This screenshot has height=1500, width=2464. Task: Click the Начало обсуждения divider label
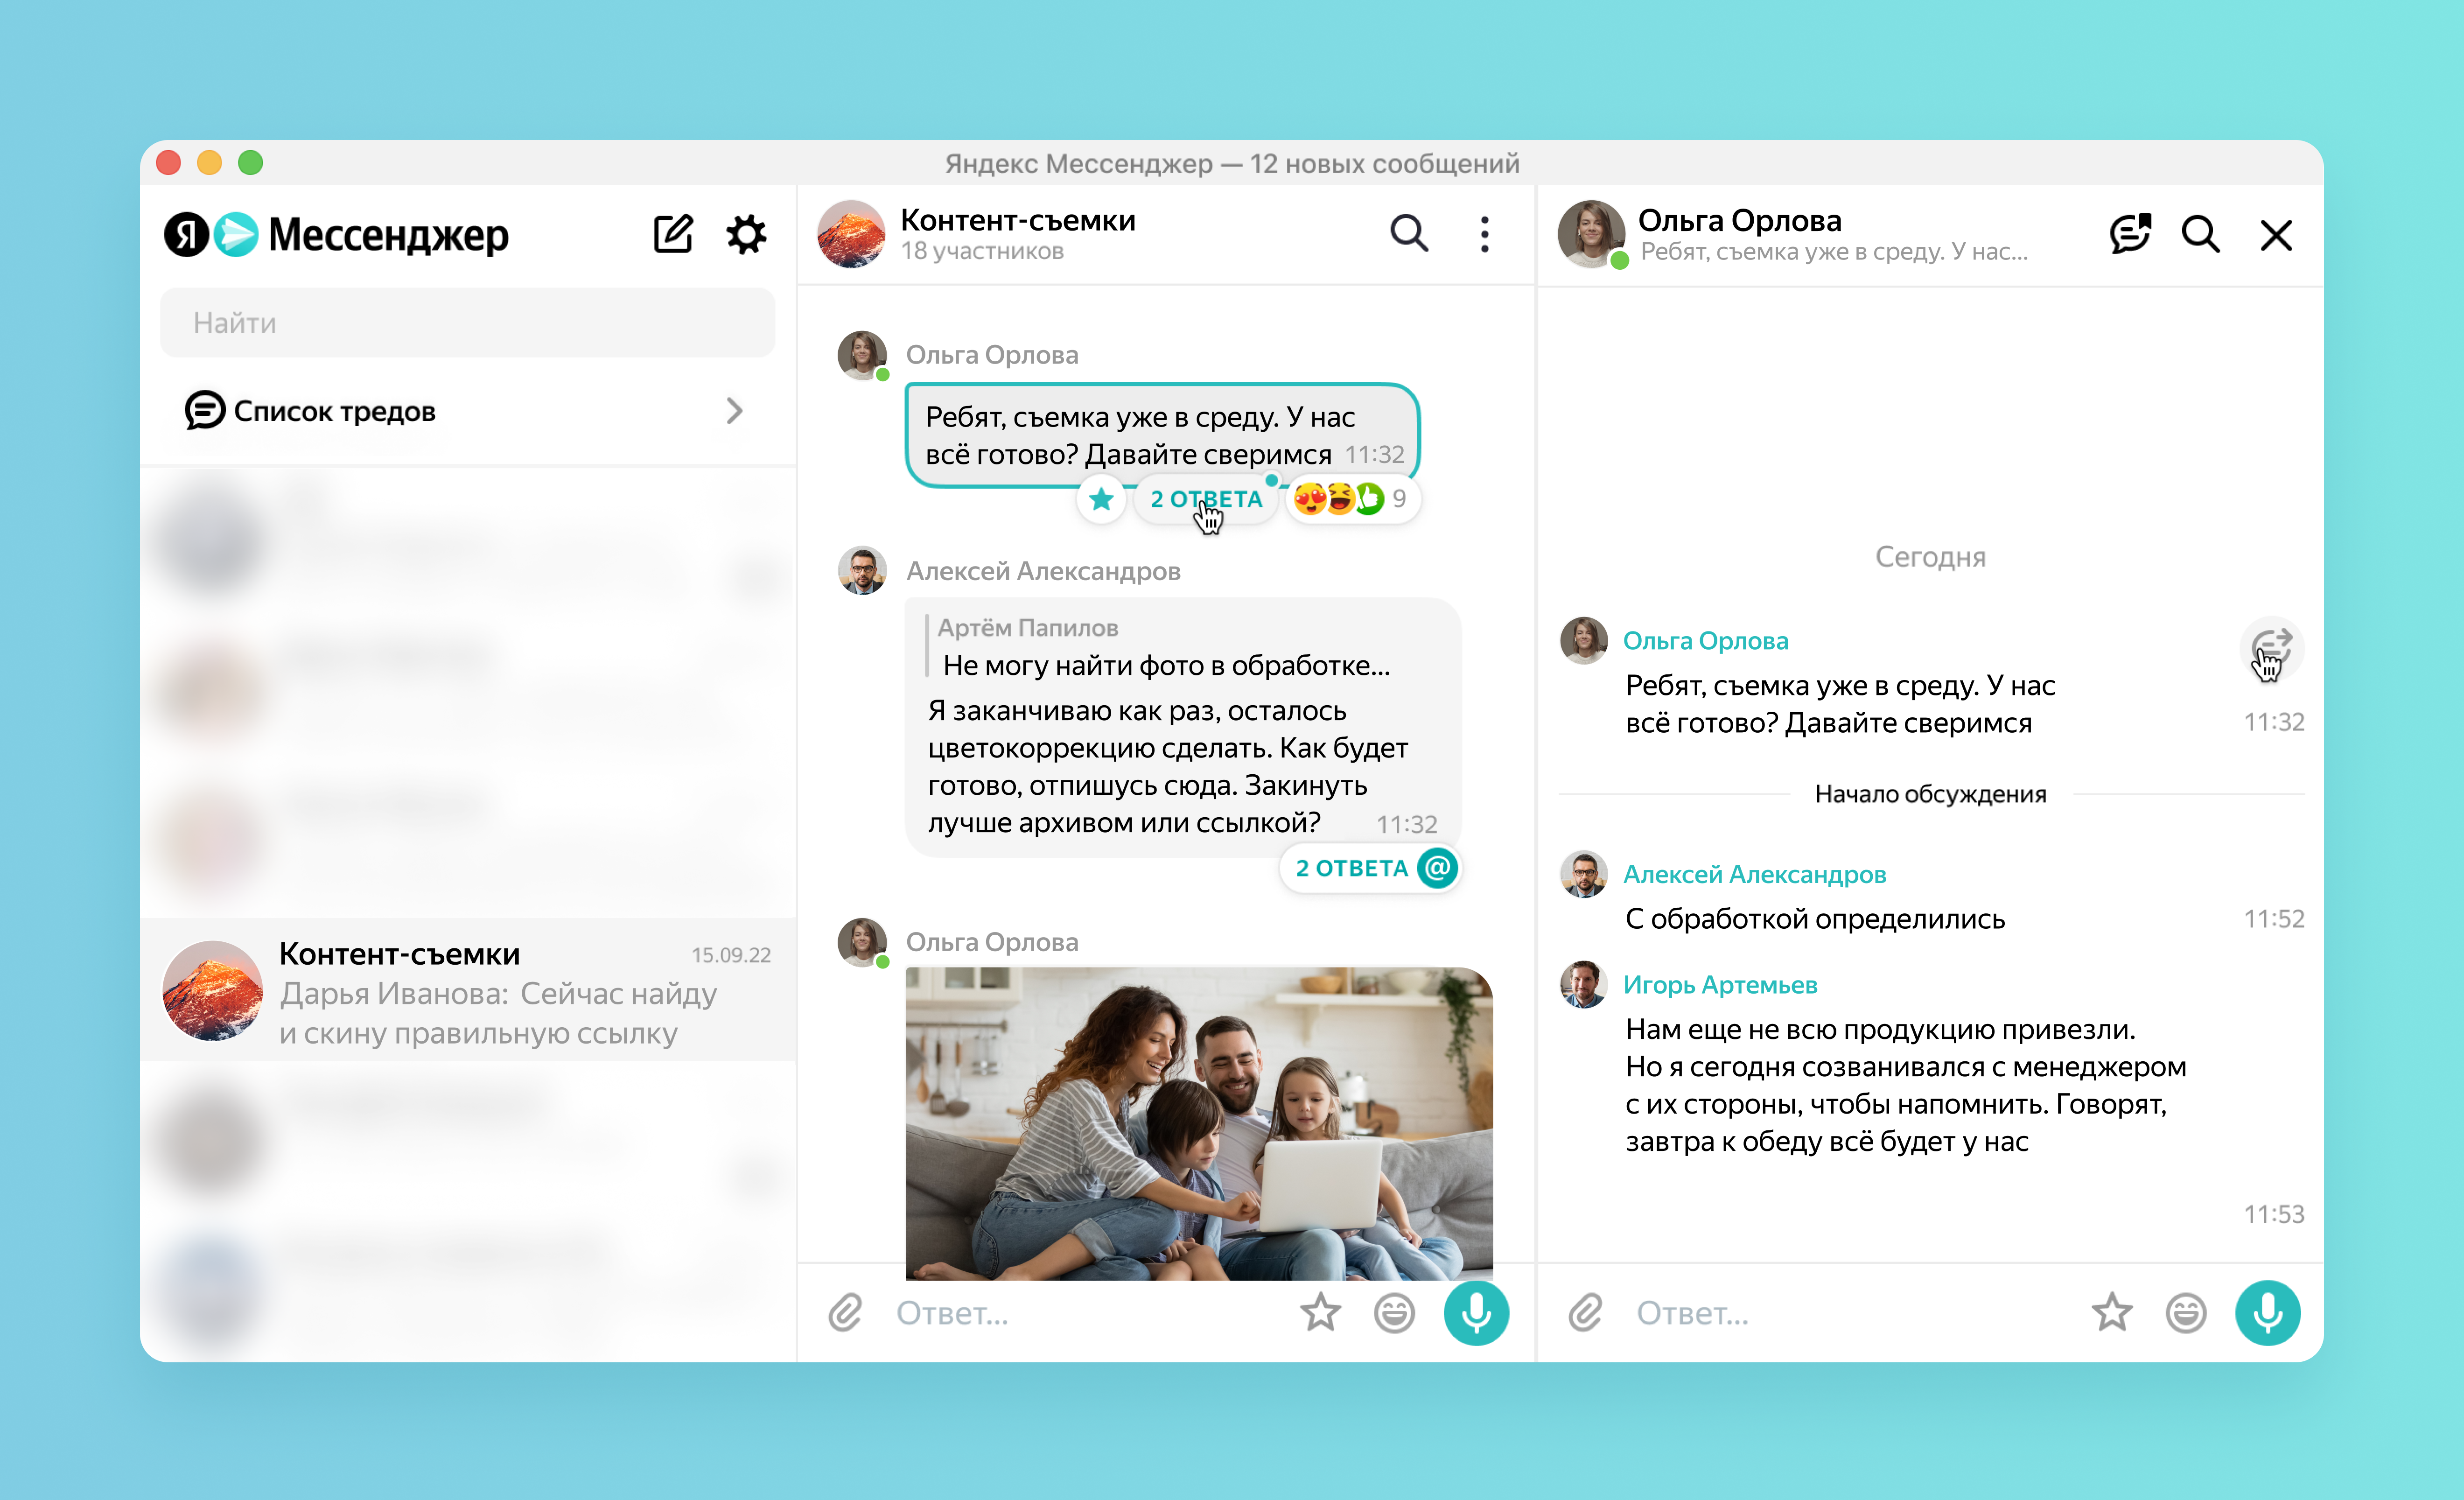(x=1930, y=794)
